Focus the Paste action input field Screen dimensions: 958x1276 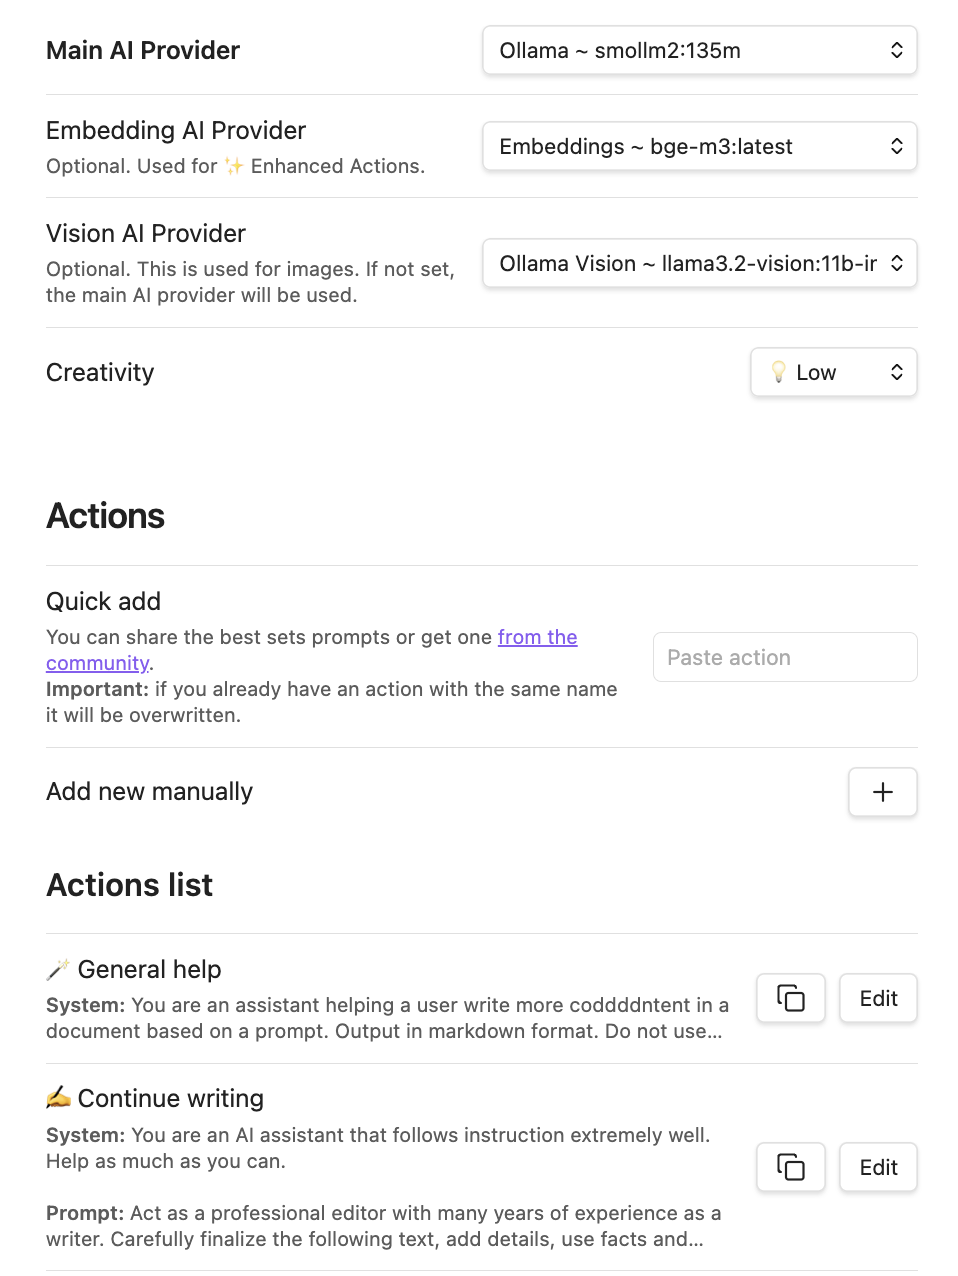(785, 657)
